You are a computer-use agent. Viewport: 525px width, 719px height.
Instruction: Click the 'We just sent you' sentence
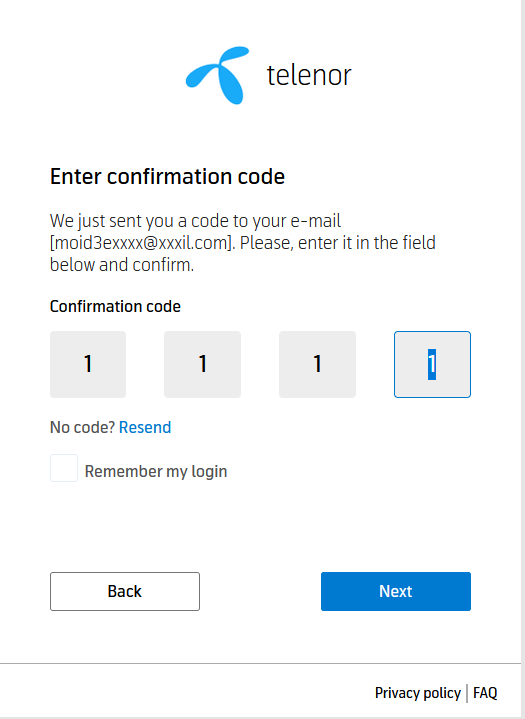[x=195, y=221]
